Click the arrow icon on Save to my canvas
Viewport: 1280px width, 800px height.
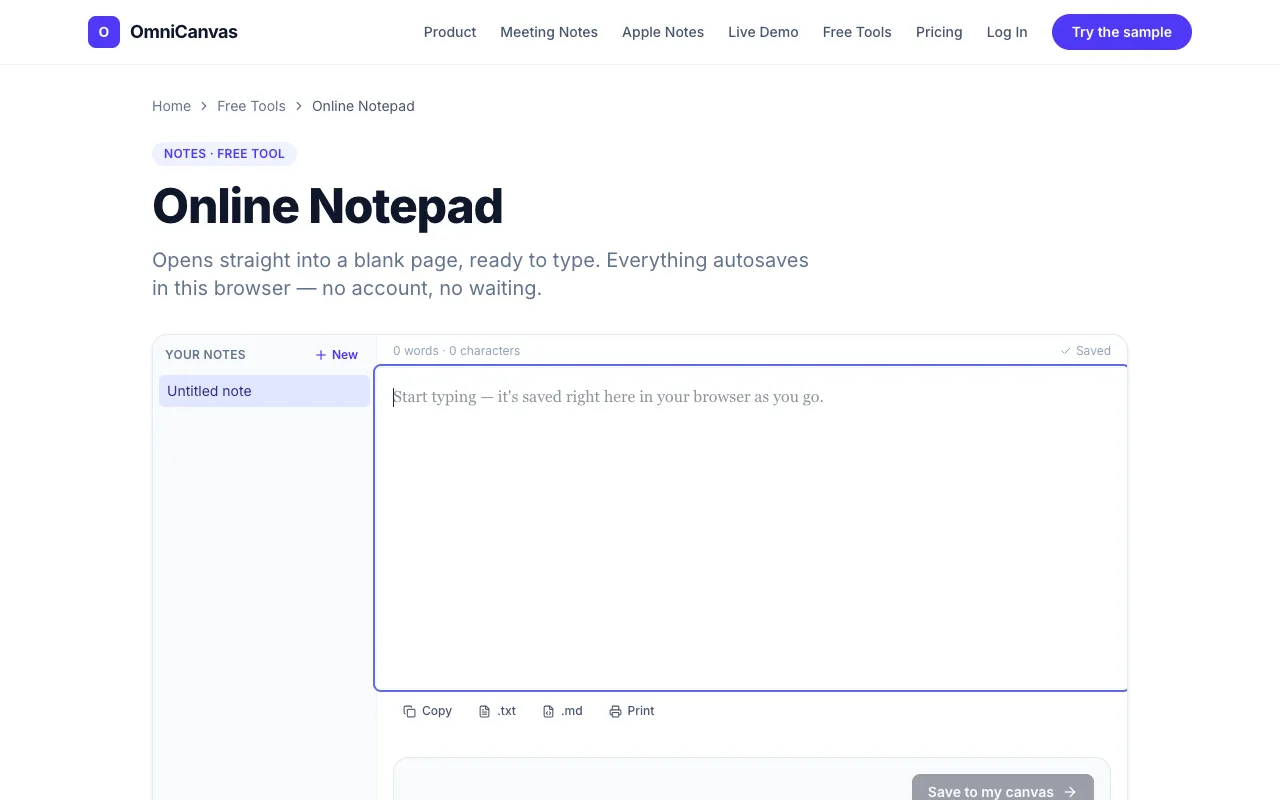pos(1071,792)
